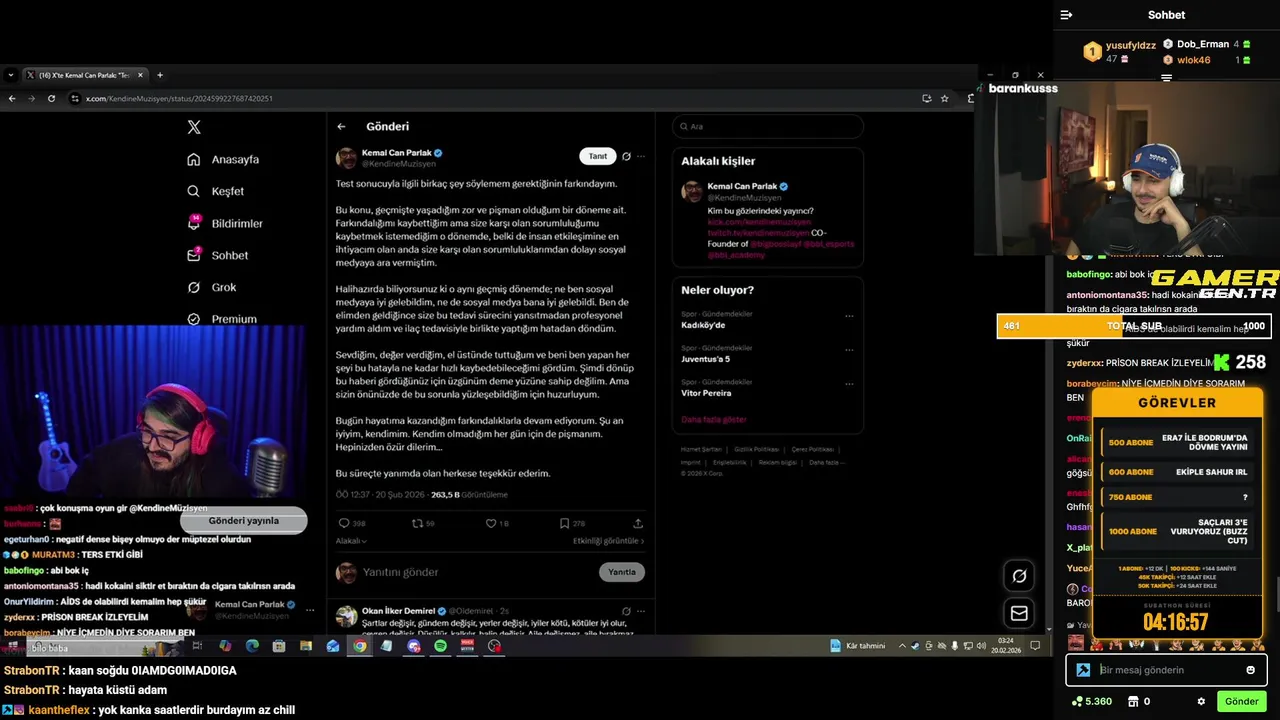1280x720 pixels.
Task: Click the Bir mesaj gönderin chat input
Action: (1166, 670)
